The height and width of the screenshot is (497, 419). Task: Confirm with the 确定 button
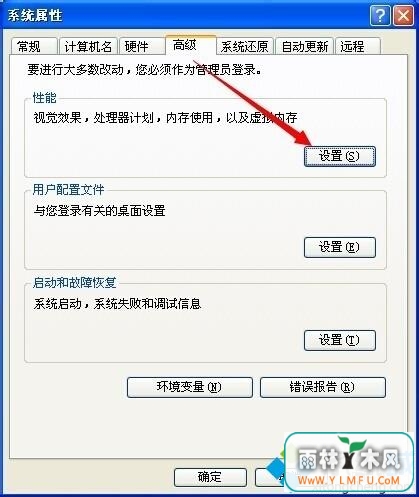pos(210,477)
